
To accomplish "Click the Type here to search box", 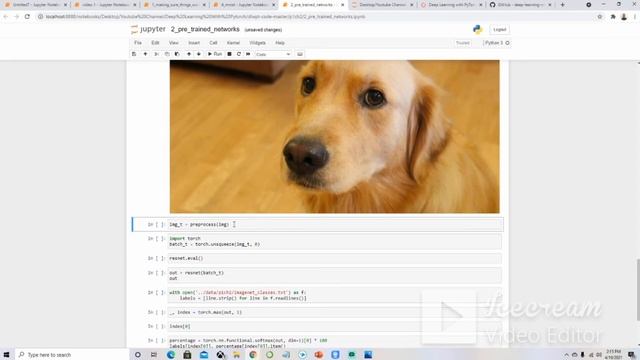I will (71, 355).
